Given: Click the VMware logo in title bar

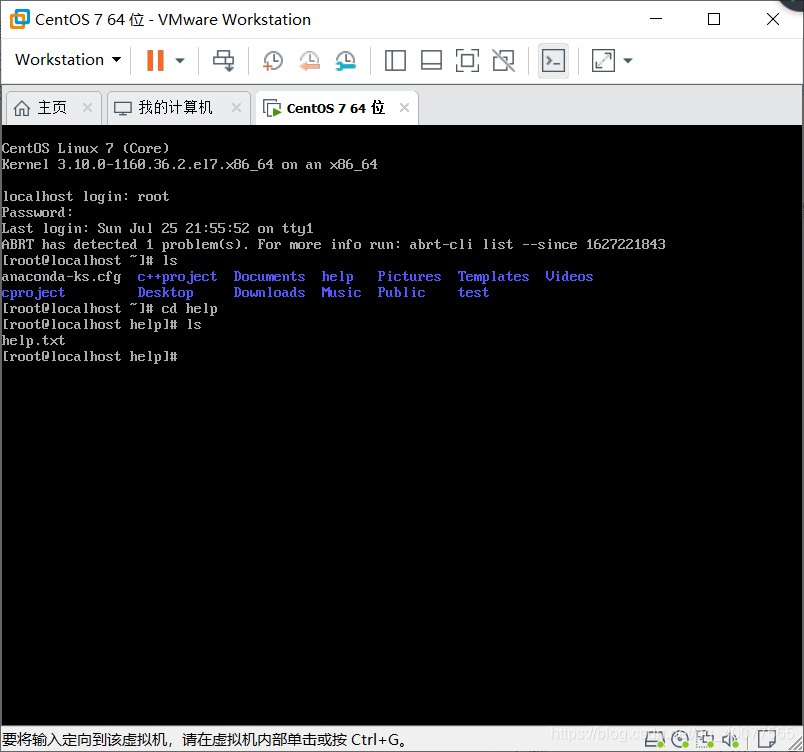Looking at the screenshot, I should coord(19,19).
